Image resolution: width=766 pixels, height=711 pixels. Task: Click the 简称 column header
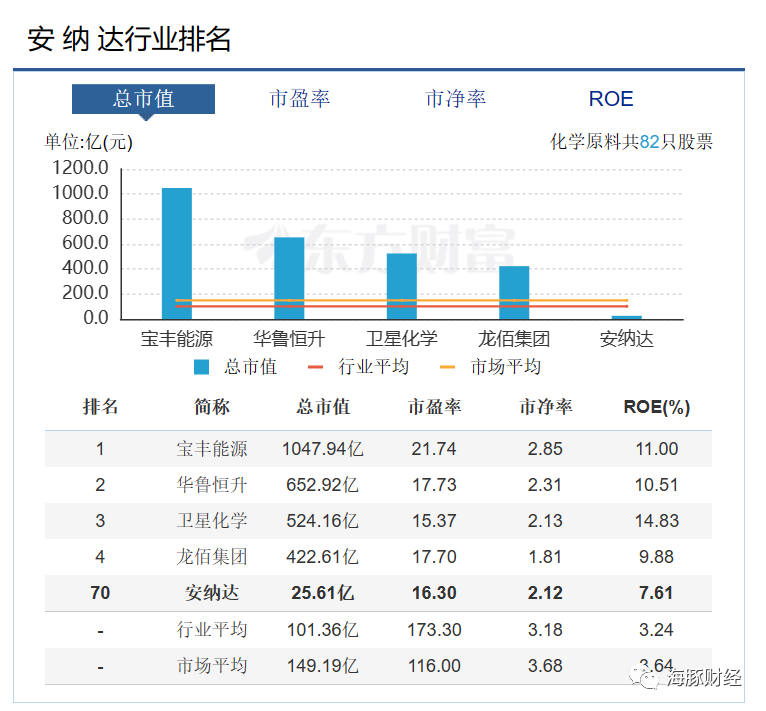click(x=212, y=407)
